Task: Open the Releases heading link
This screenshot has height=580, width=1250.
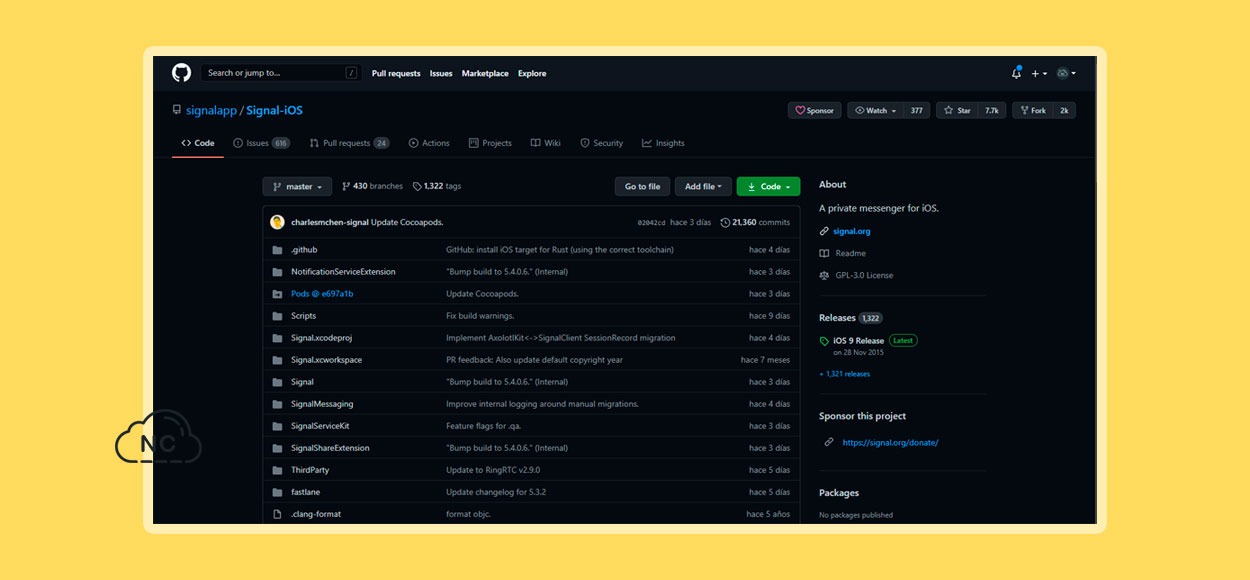Action: (x=837, y=318)
